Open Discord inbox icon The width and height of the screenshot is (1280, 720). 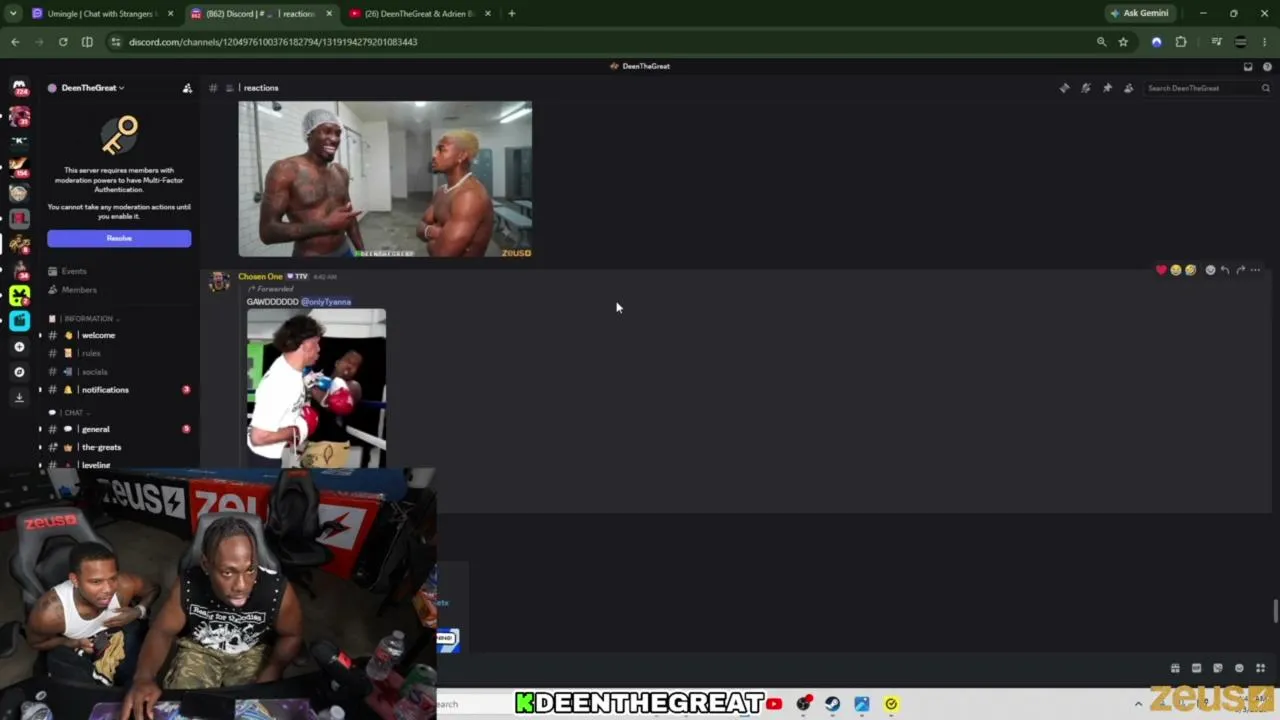click(1248, 66)
